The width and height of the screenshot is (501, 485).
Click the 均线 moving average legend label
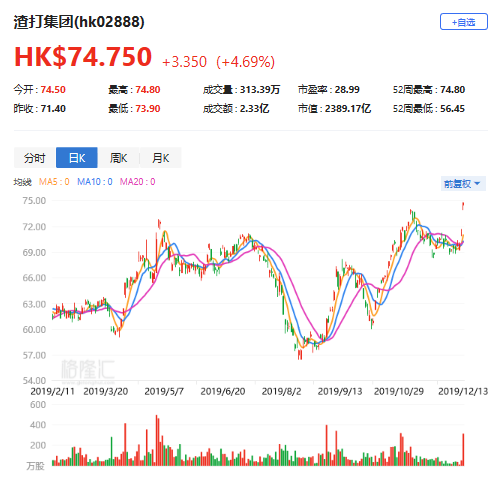point(22,182)
